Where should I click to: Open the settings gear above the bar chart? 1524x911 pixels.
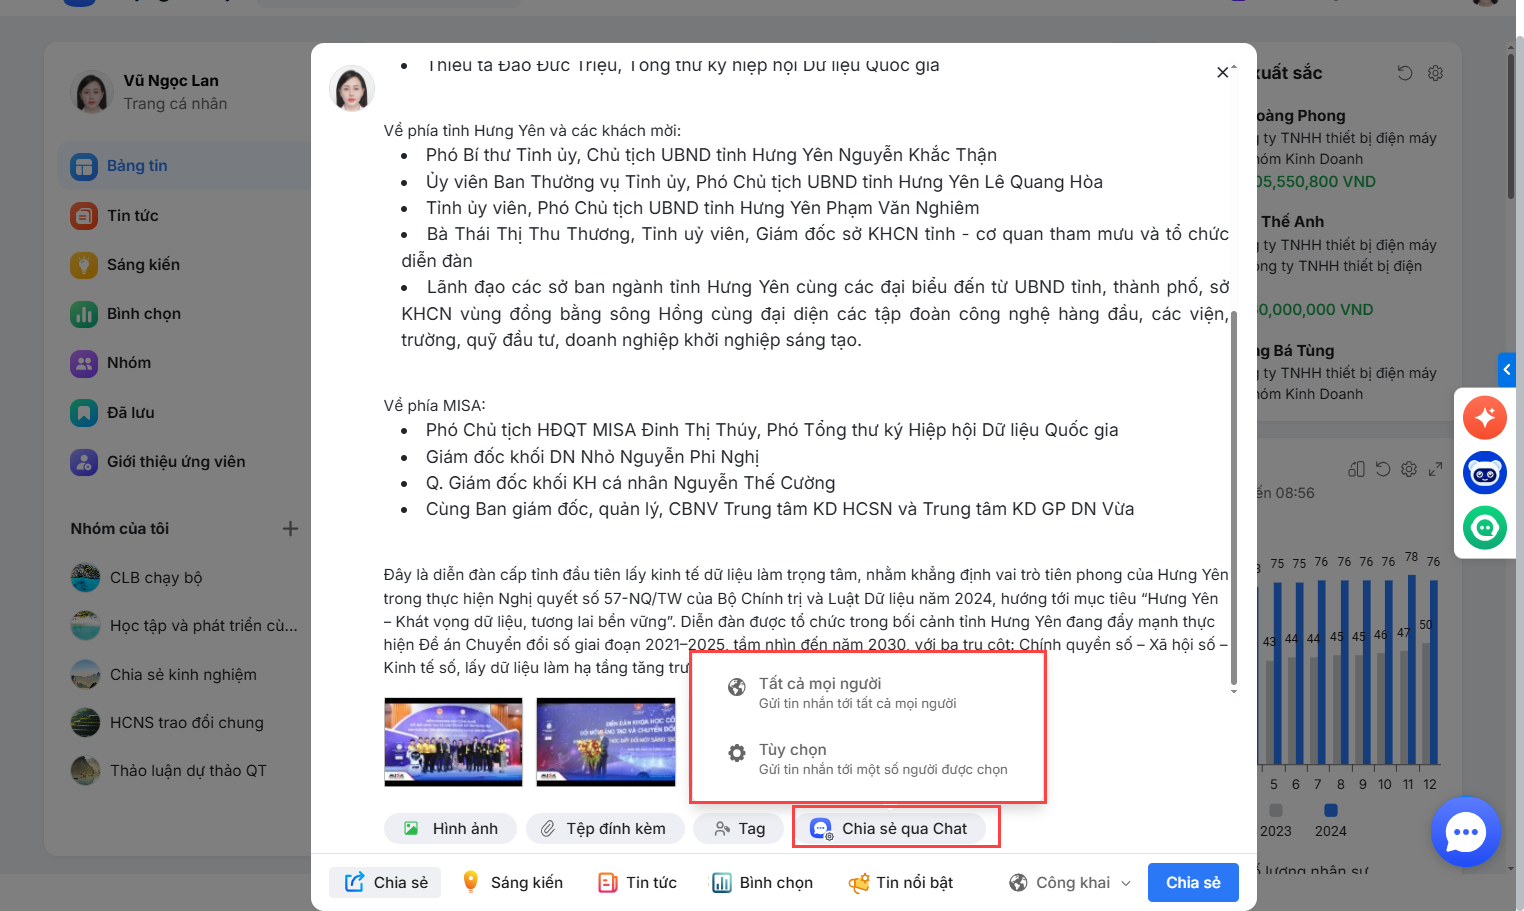tap(1409, 469)
